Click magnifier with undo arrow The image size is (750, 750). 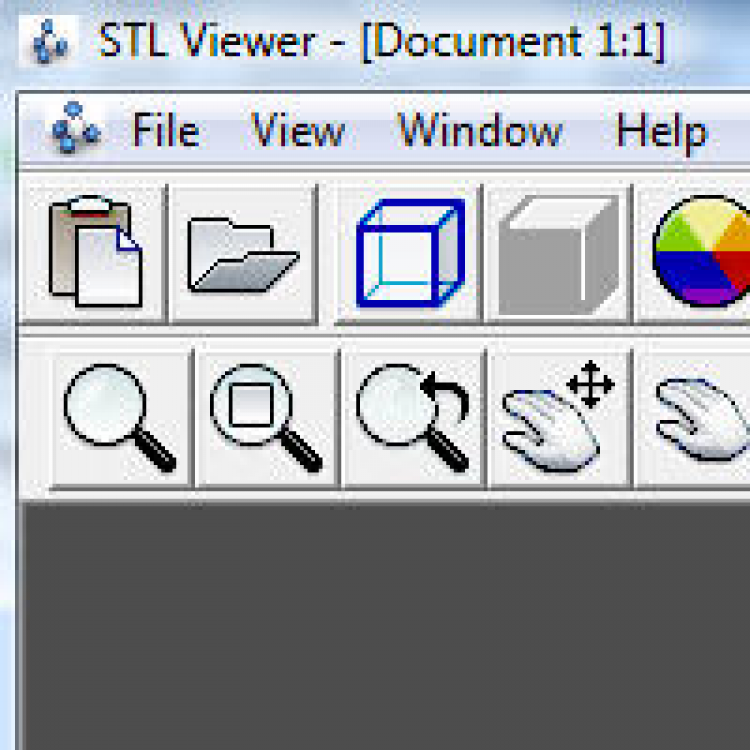(x=413, y=418)
